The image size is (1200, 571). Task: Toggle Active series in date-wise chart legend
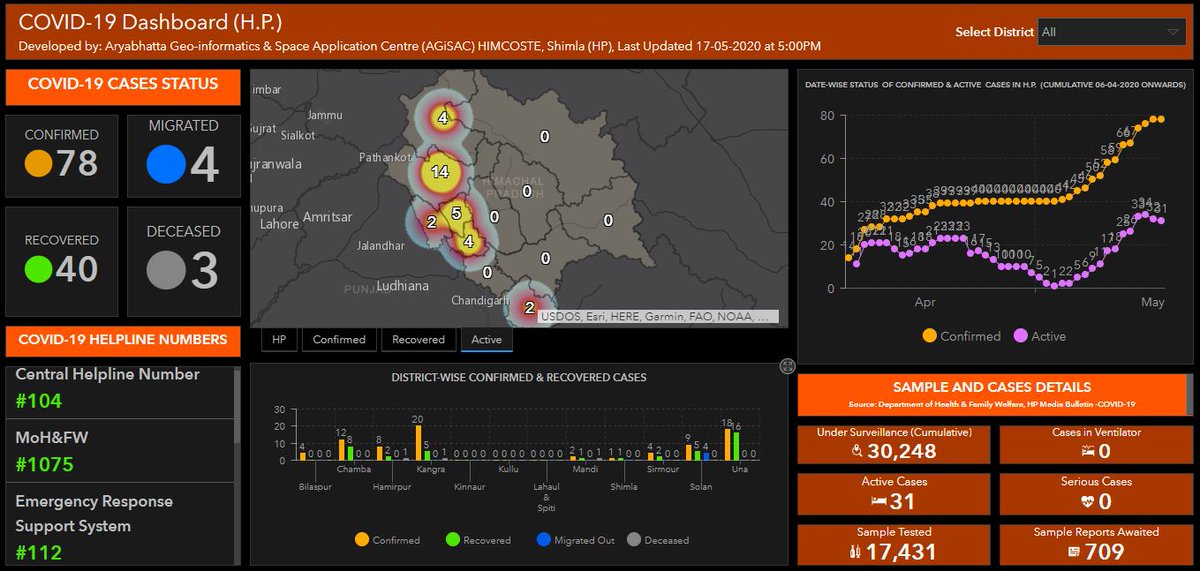(x=1039, y=336)
